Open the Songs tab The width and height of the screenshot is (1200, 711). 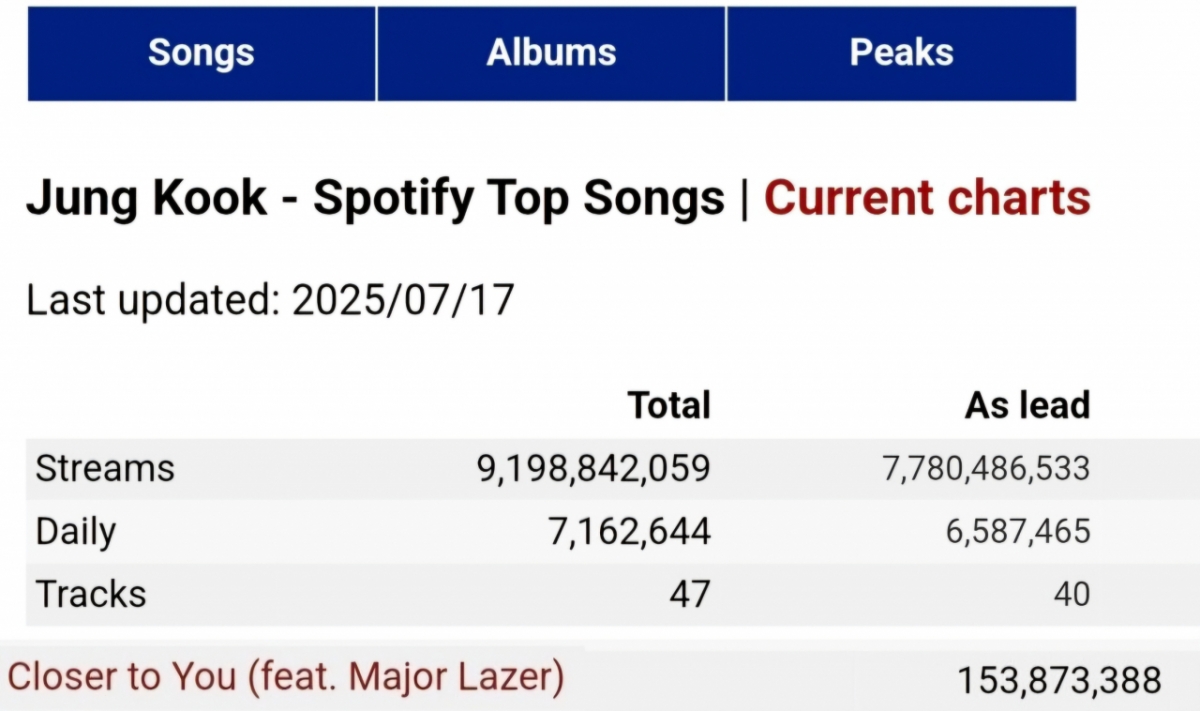click(x=201, y=53)
